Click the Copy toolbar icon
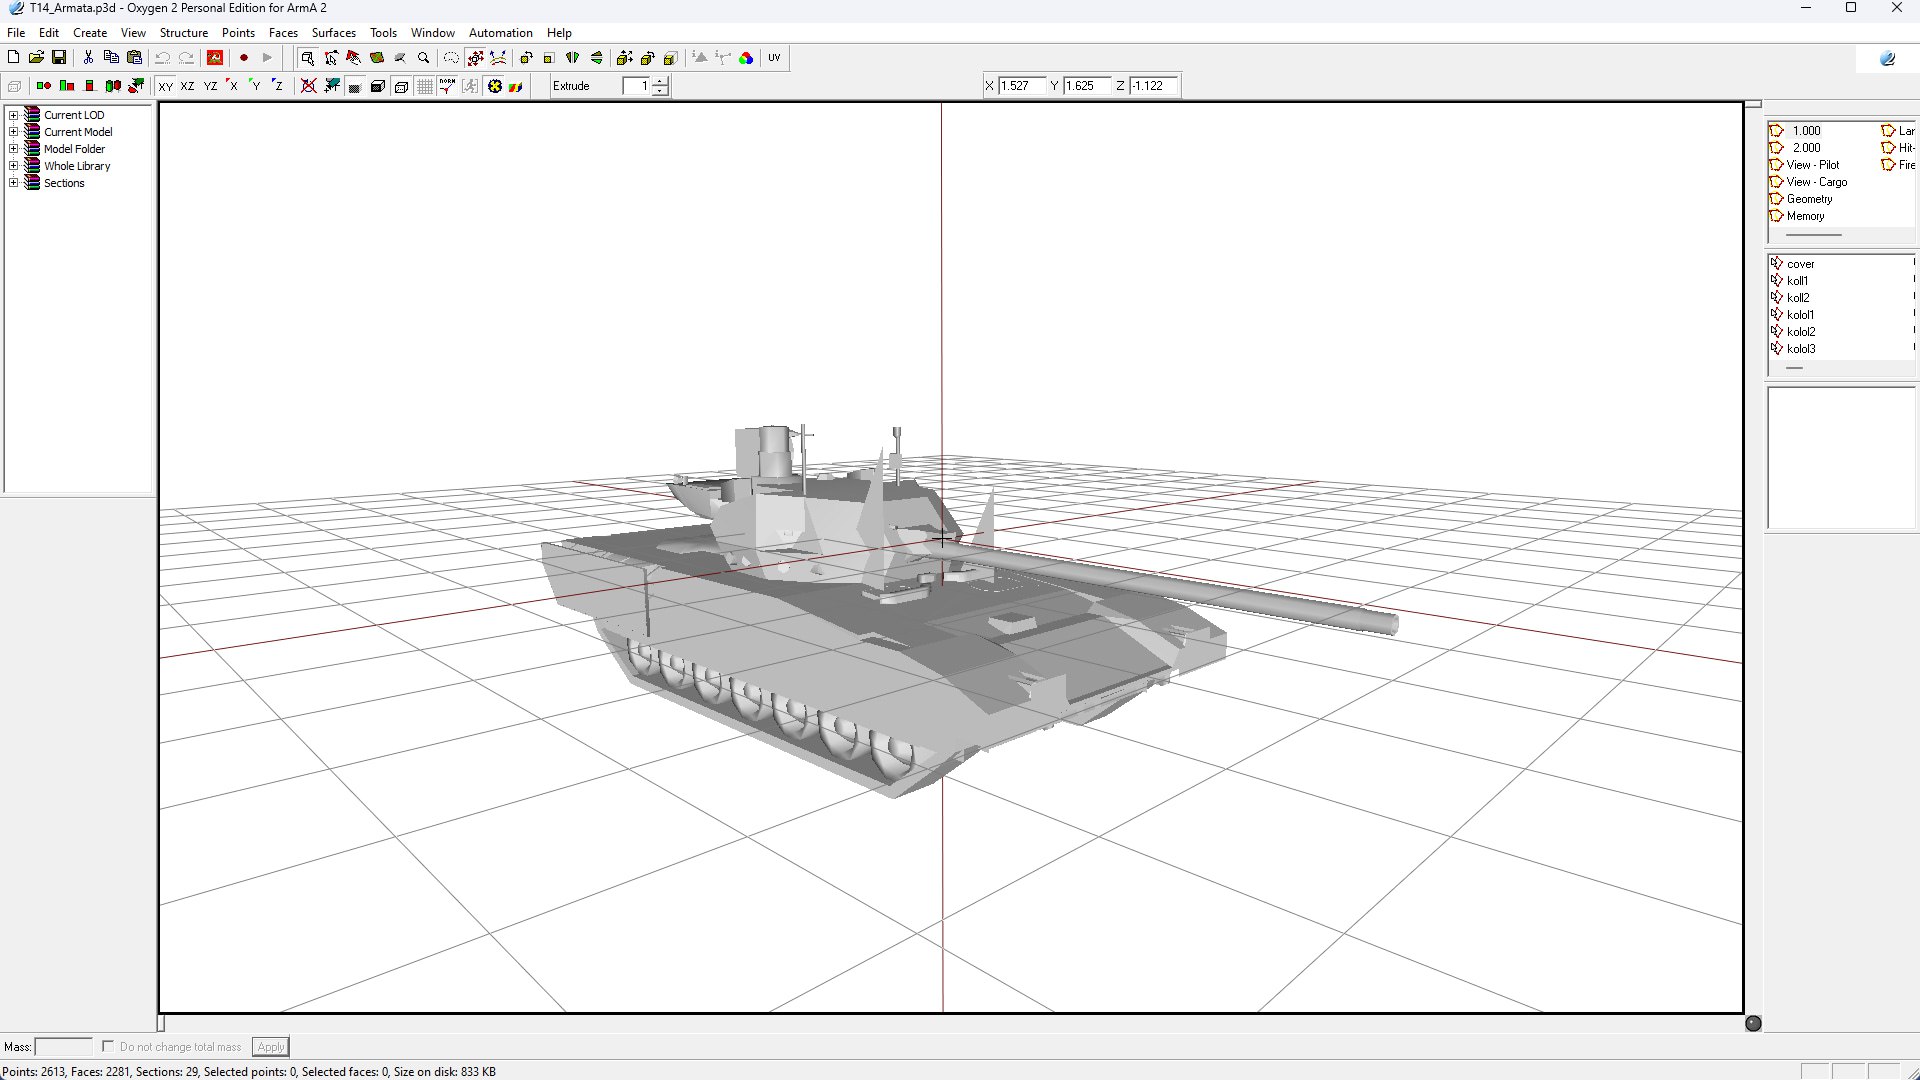Screen dimensions: 1920x1080 pos(111,58)
